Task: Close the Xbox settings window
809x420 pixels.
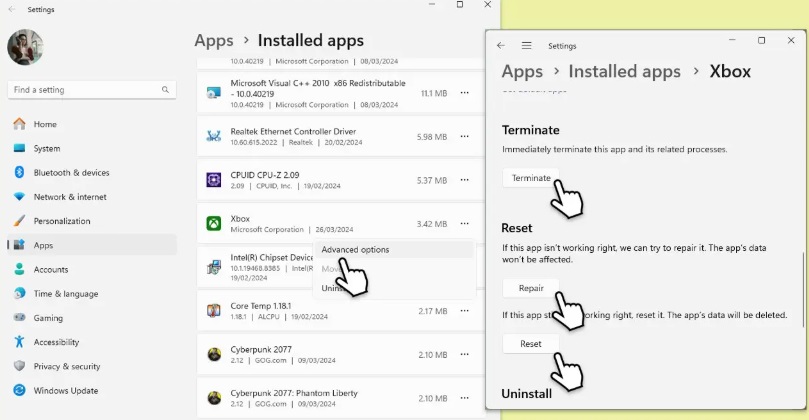Action: pos(791,40)
